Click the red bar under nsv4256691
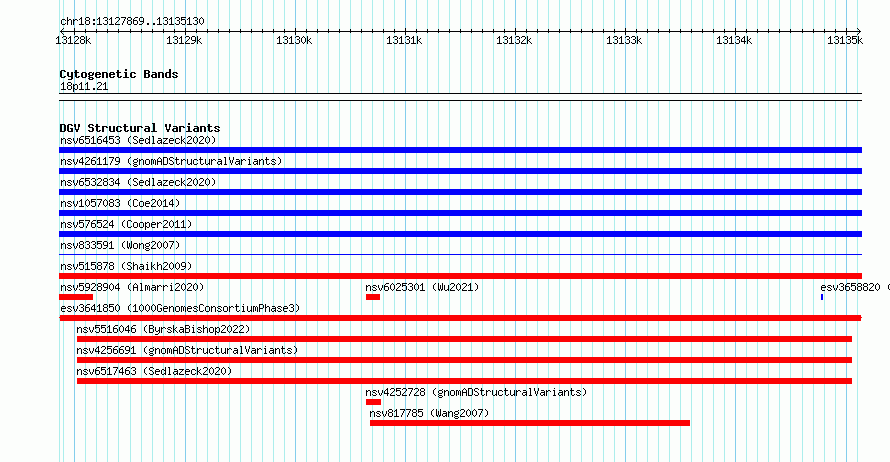 pyautogui.click(x=464, y=360)
